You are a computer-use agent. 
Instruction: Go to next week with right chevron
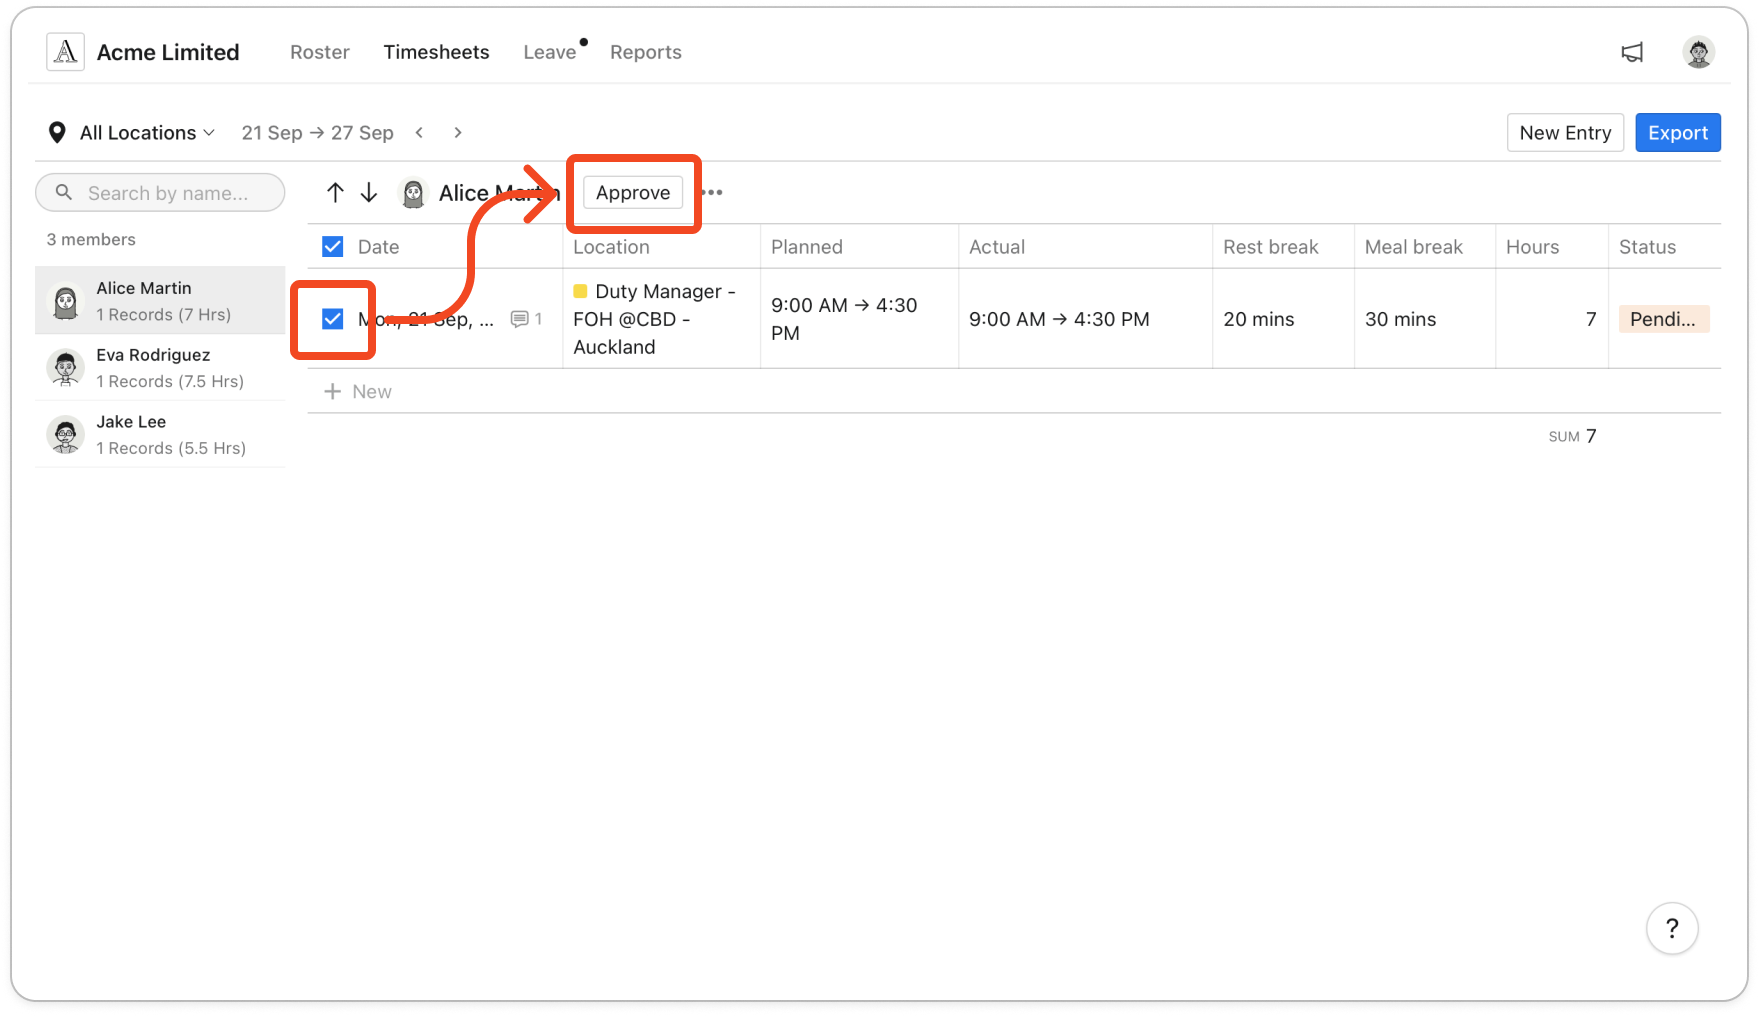[458, 132]
